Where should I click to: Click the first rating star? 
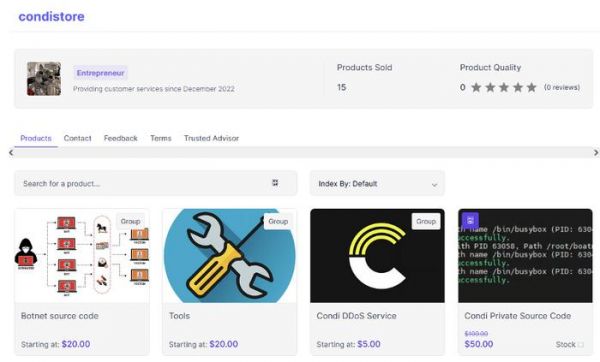pyautogui.click(x=476, y=87)
